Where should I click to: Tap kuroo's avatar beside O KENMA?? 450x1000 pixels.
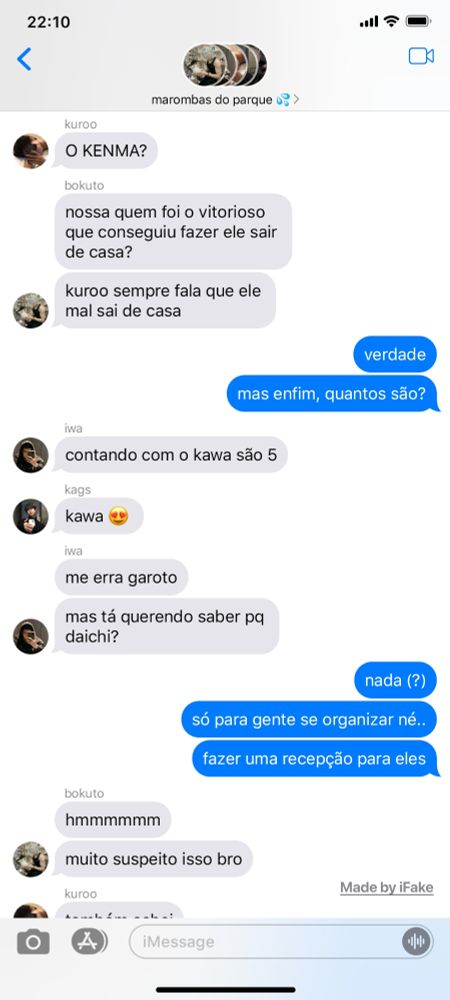tap(31, 151)
